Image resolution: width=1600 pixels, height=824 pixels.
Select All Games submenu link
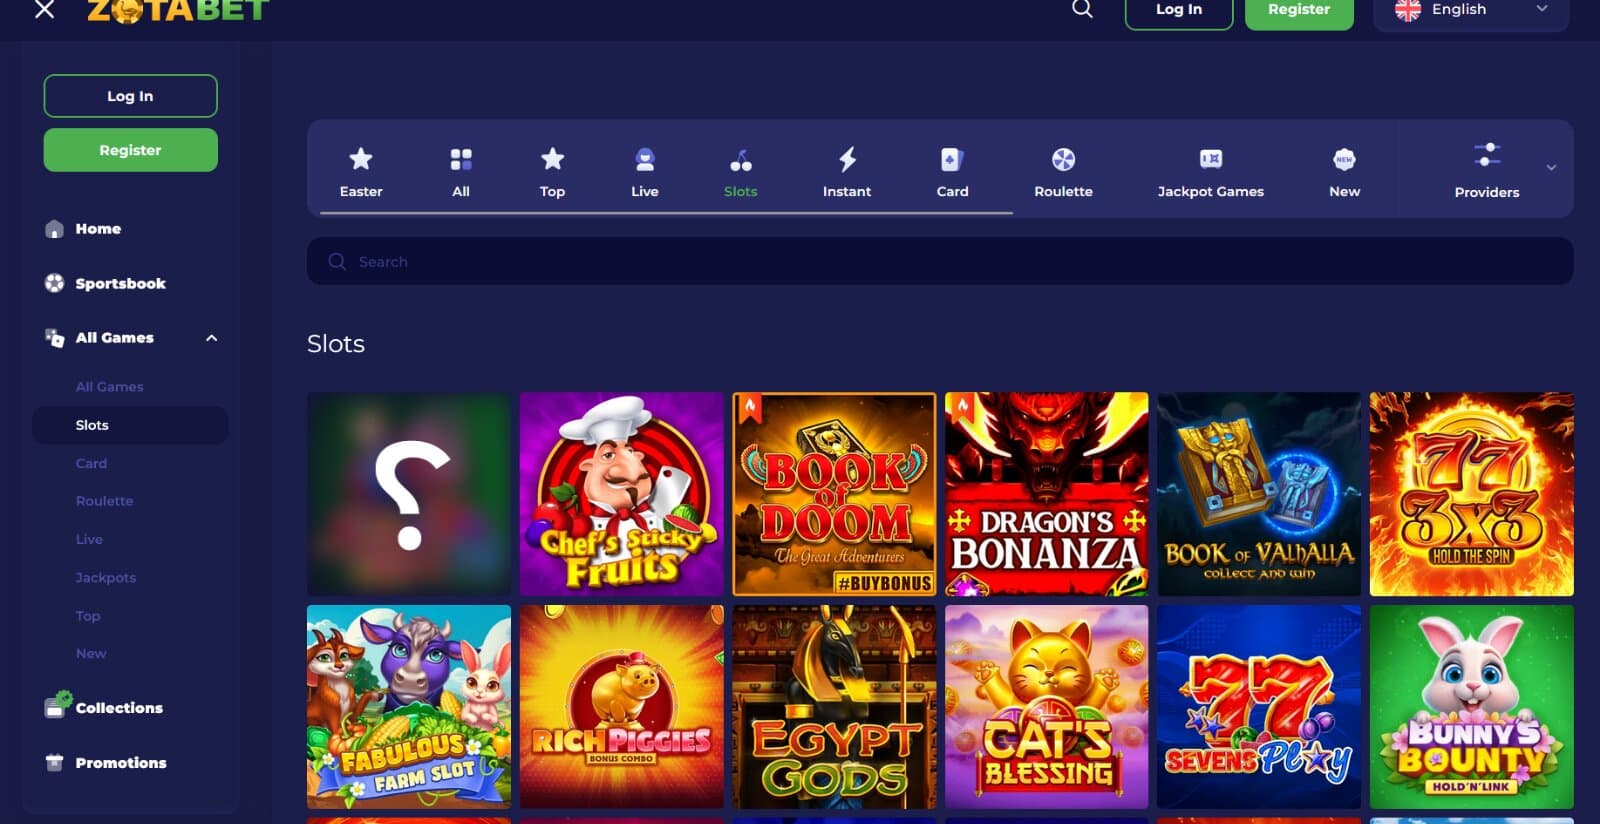(109, 387)
